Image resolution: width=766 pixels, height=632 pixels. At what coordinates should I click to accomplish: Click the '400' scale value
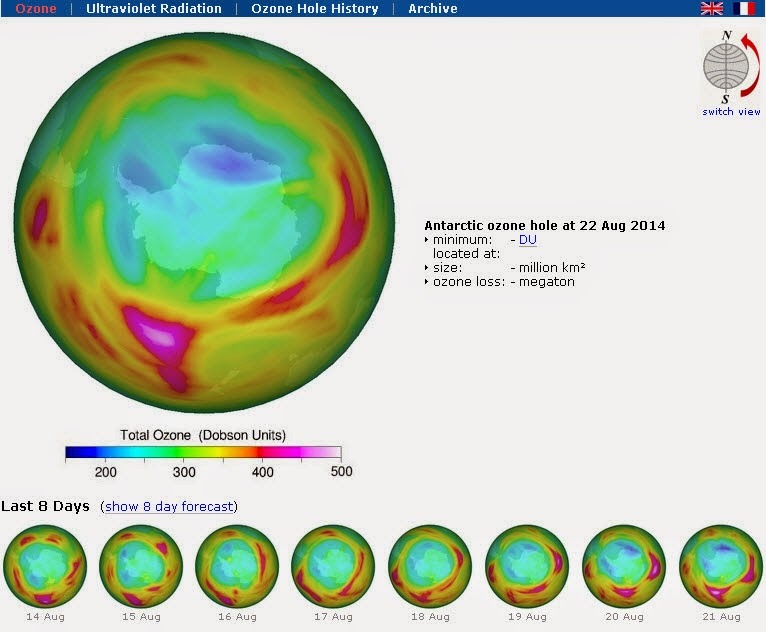pos(262,472)
